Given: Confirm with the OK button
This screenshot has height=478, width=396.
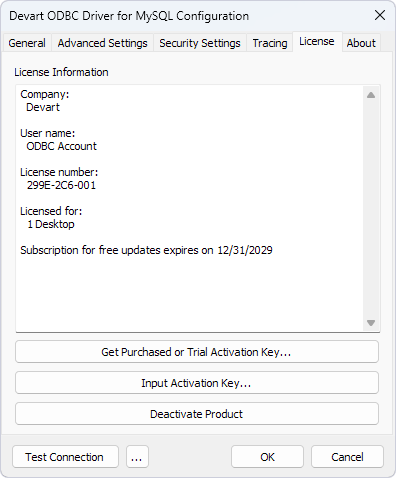Looking at the screenshot, I should point(267,457).
